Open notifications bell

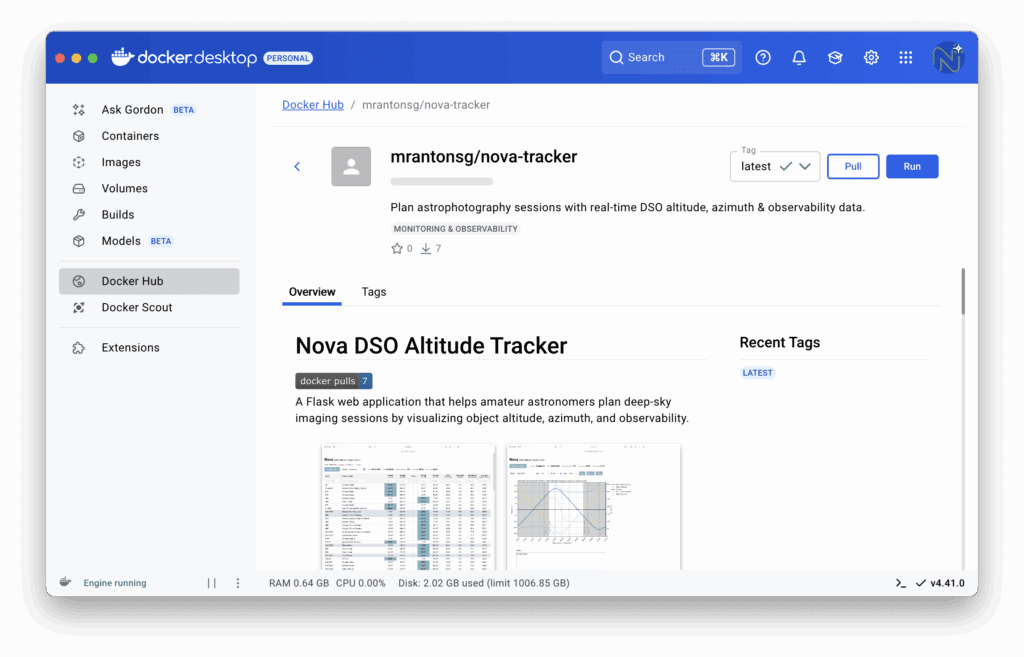click(799, 57)
